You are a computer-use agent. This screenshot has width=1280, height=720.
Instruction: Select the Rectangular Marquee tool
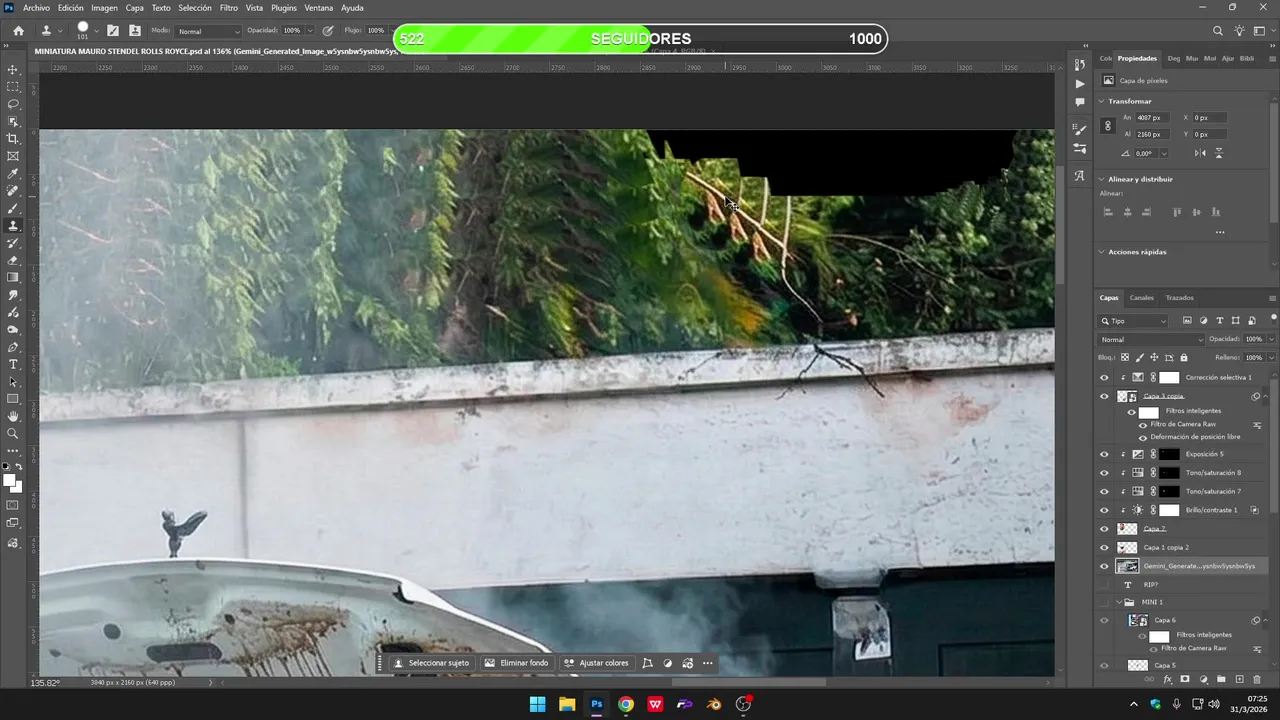(13, 87)
